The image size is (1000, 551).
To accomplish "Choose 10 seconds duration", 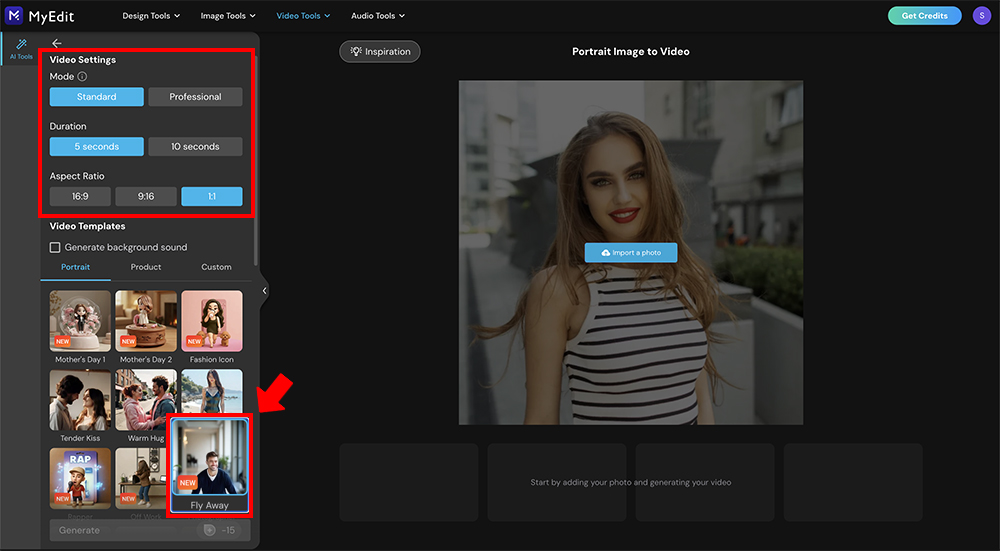I will [195, 147].
